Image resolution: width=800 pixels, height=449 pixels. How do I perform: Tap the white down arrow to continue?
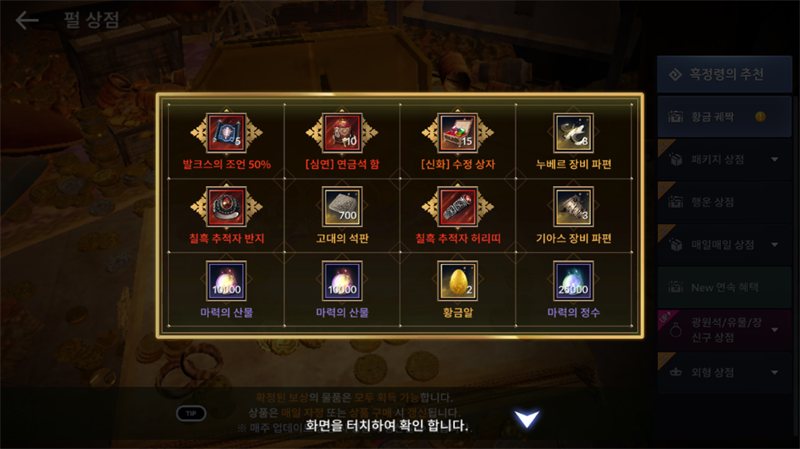pyautogui.click(x=527, y=419)
